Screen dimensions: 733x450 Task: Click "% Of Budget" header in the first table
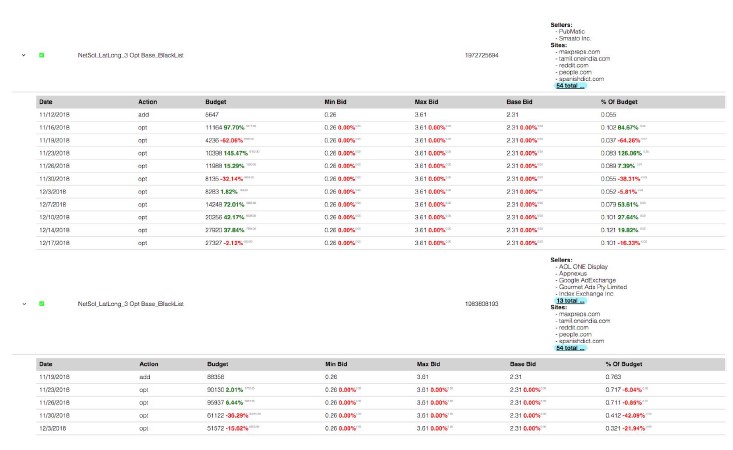(x=619, y=101)
